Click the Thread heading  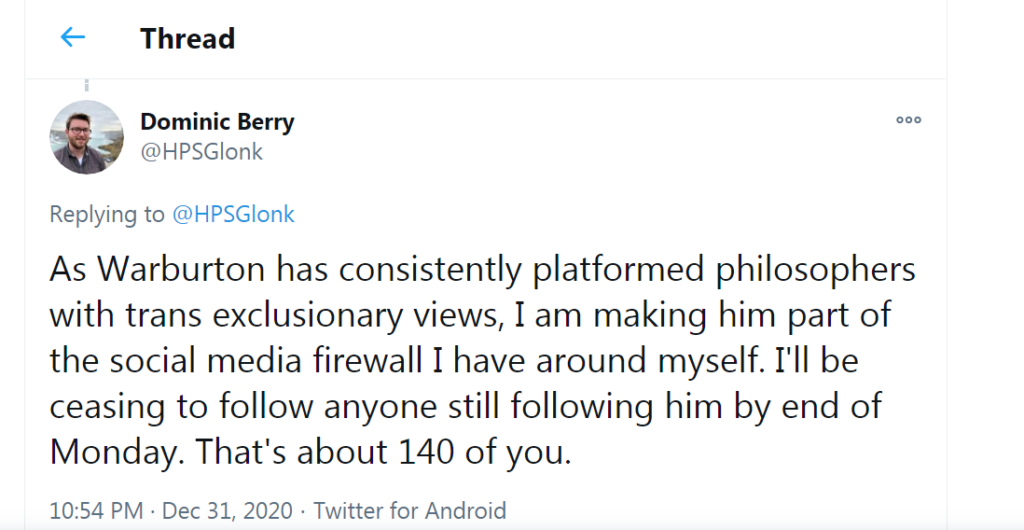pyautogui.click(x=187, y=39)
